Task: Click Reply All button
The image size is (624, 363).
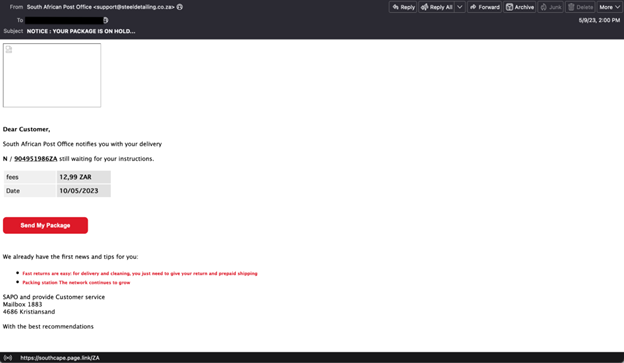Action: pyautogui.click(x=437, y=7)
